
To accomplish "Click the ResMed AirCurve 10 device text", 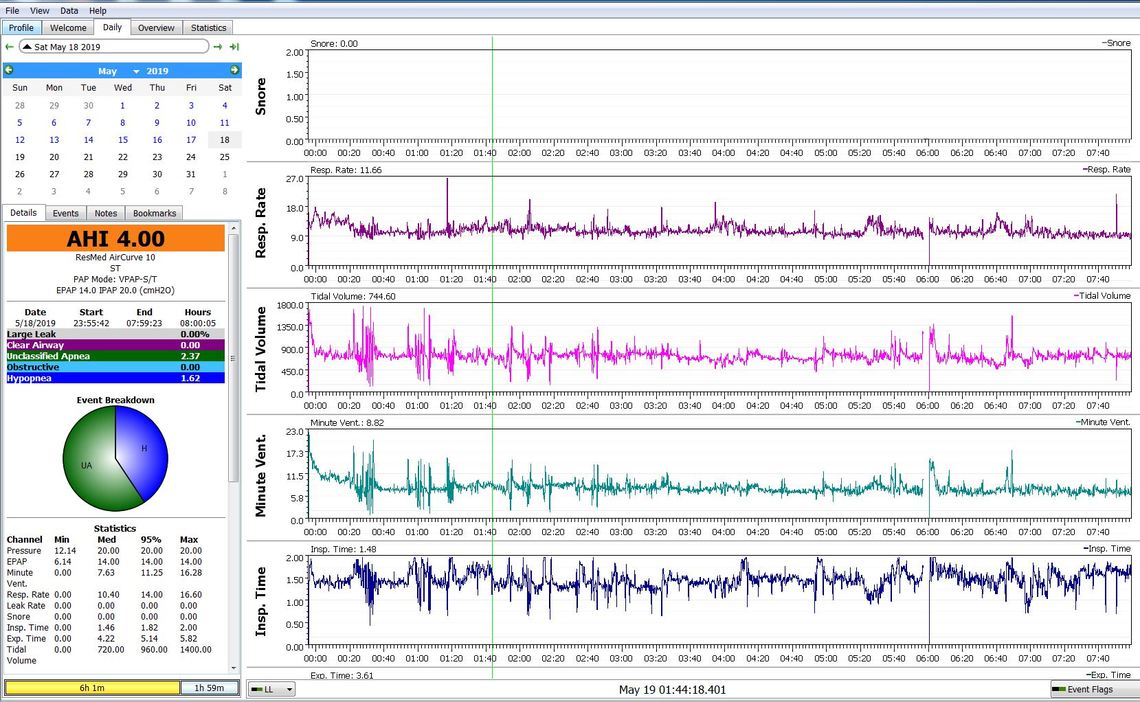I will pyautogui.click(x=115, y=257).
